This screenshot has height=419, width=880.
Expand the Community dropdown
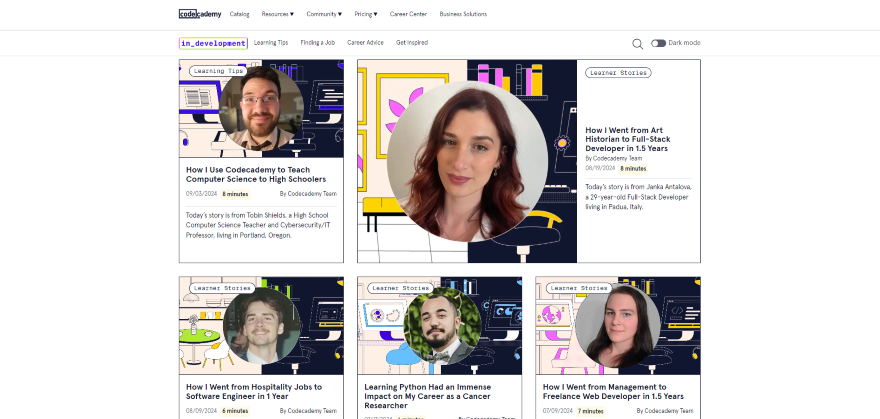324,14
